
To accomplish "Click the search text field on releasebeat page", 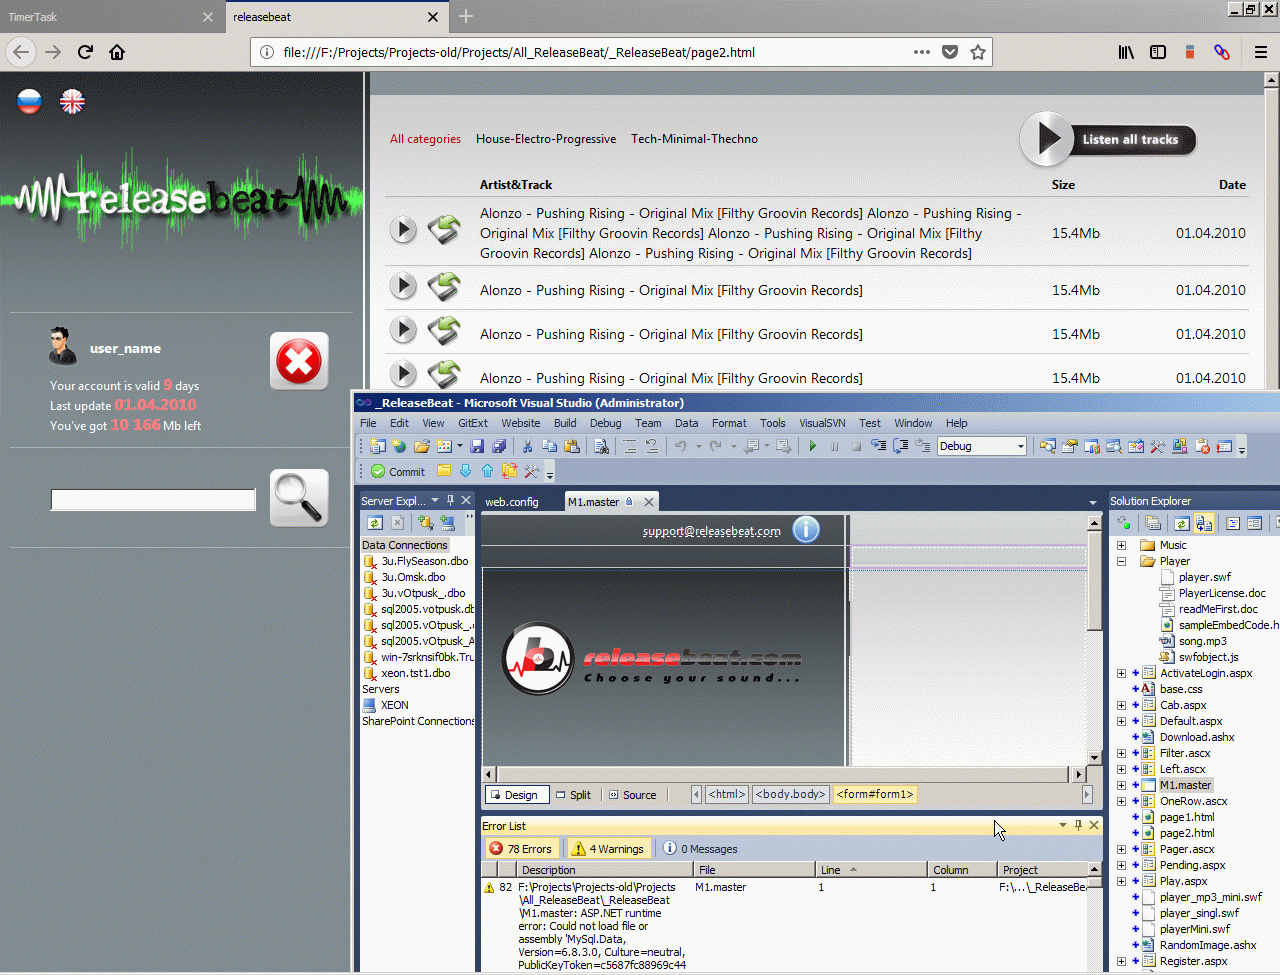I will pos(153,500).
